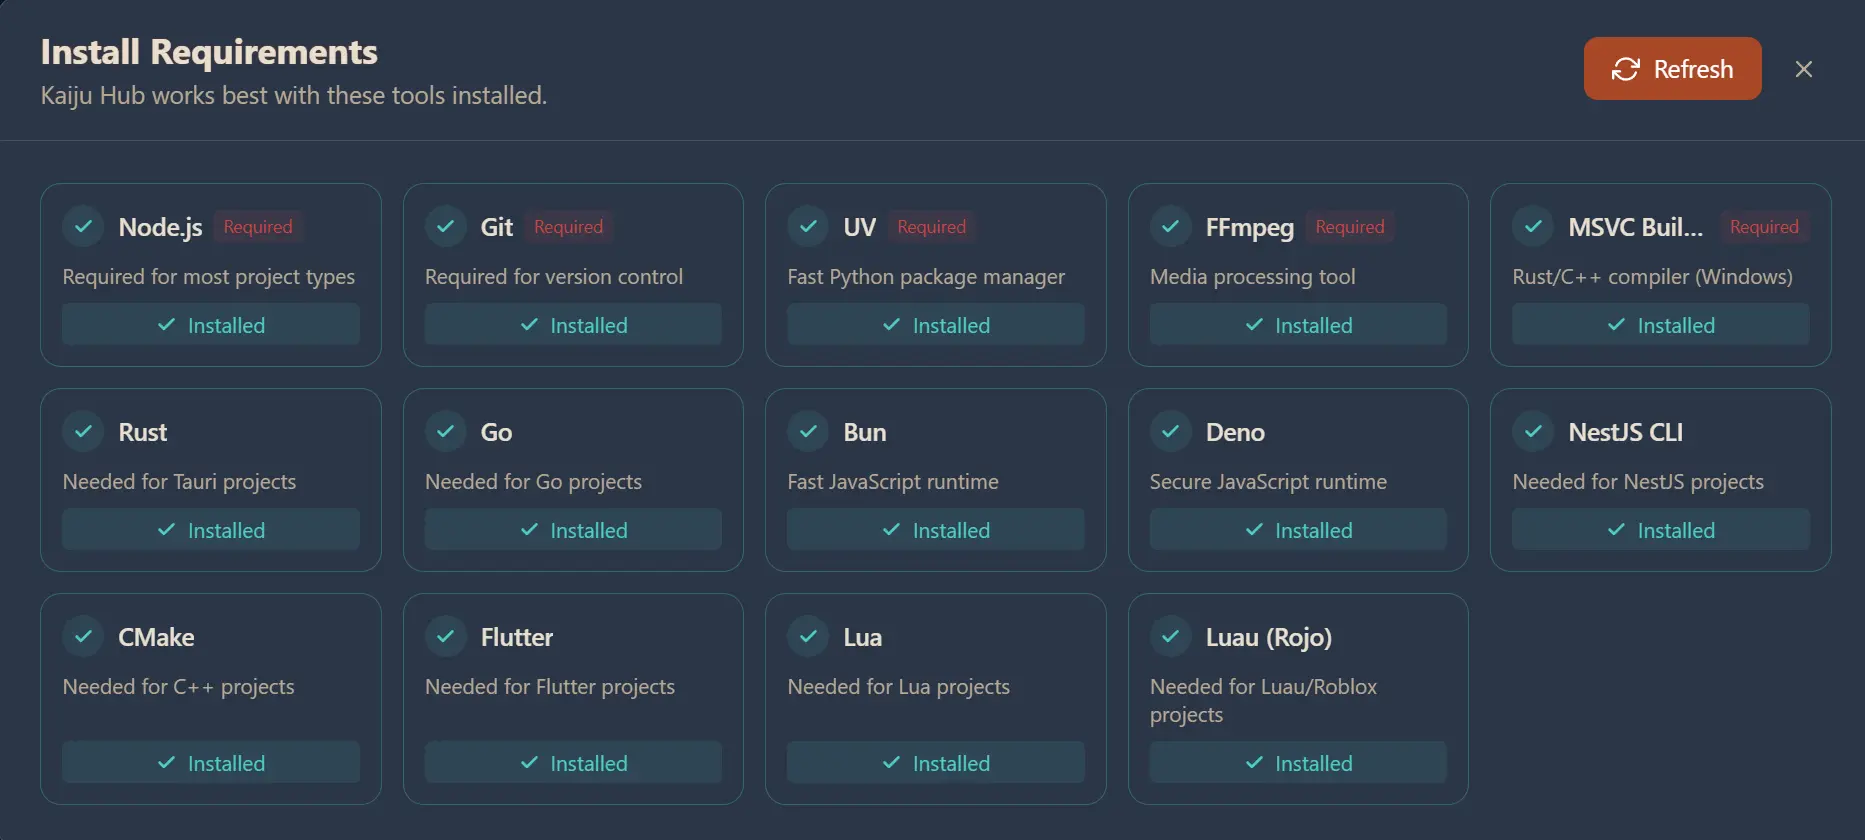Click the Required badge next to Node.js
The image size is (1865, 840).
pyautogui.click(x=258, y=227)
